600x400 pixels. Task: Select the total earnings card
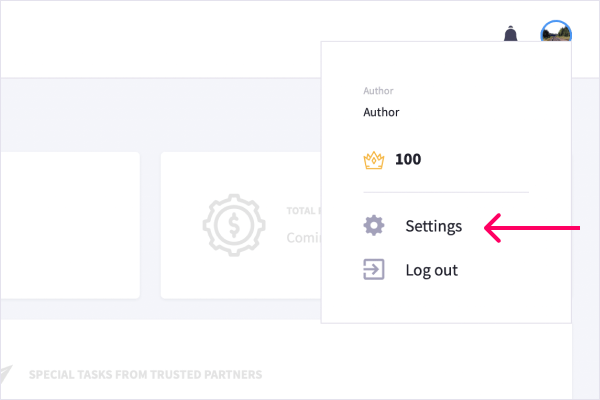coord(241,225)
